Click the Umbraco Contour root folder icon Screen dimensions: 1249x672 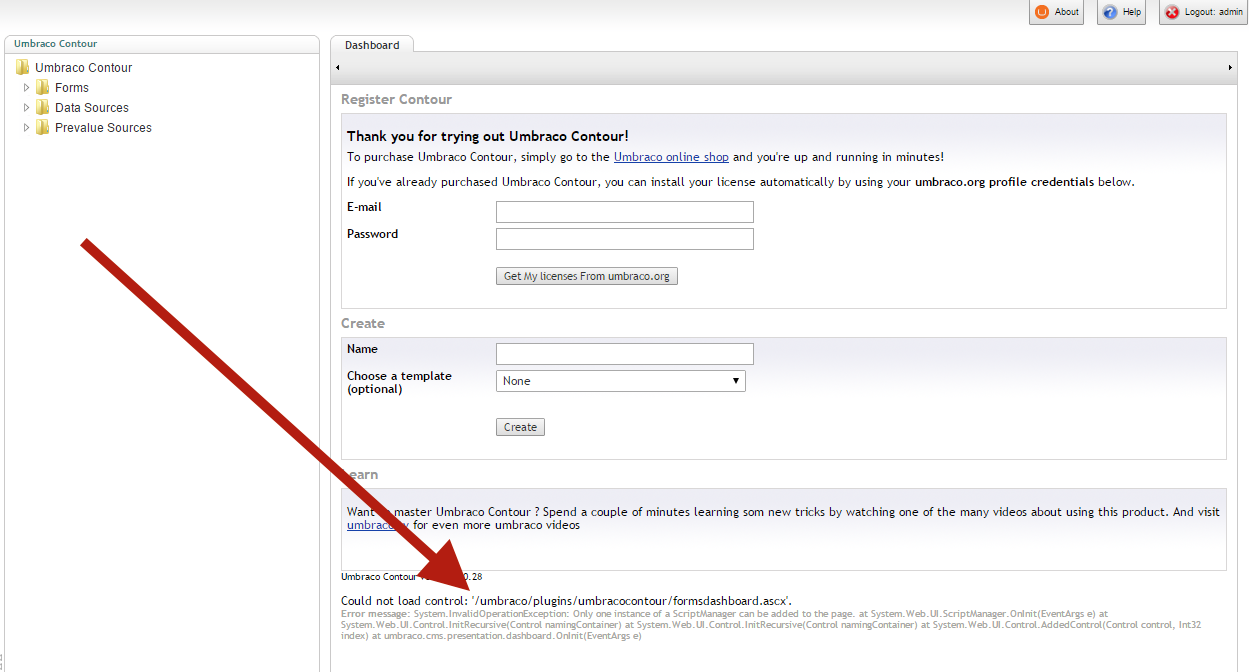[x=23, y=68]
